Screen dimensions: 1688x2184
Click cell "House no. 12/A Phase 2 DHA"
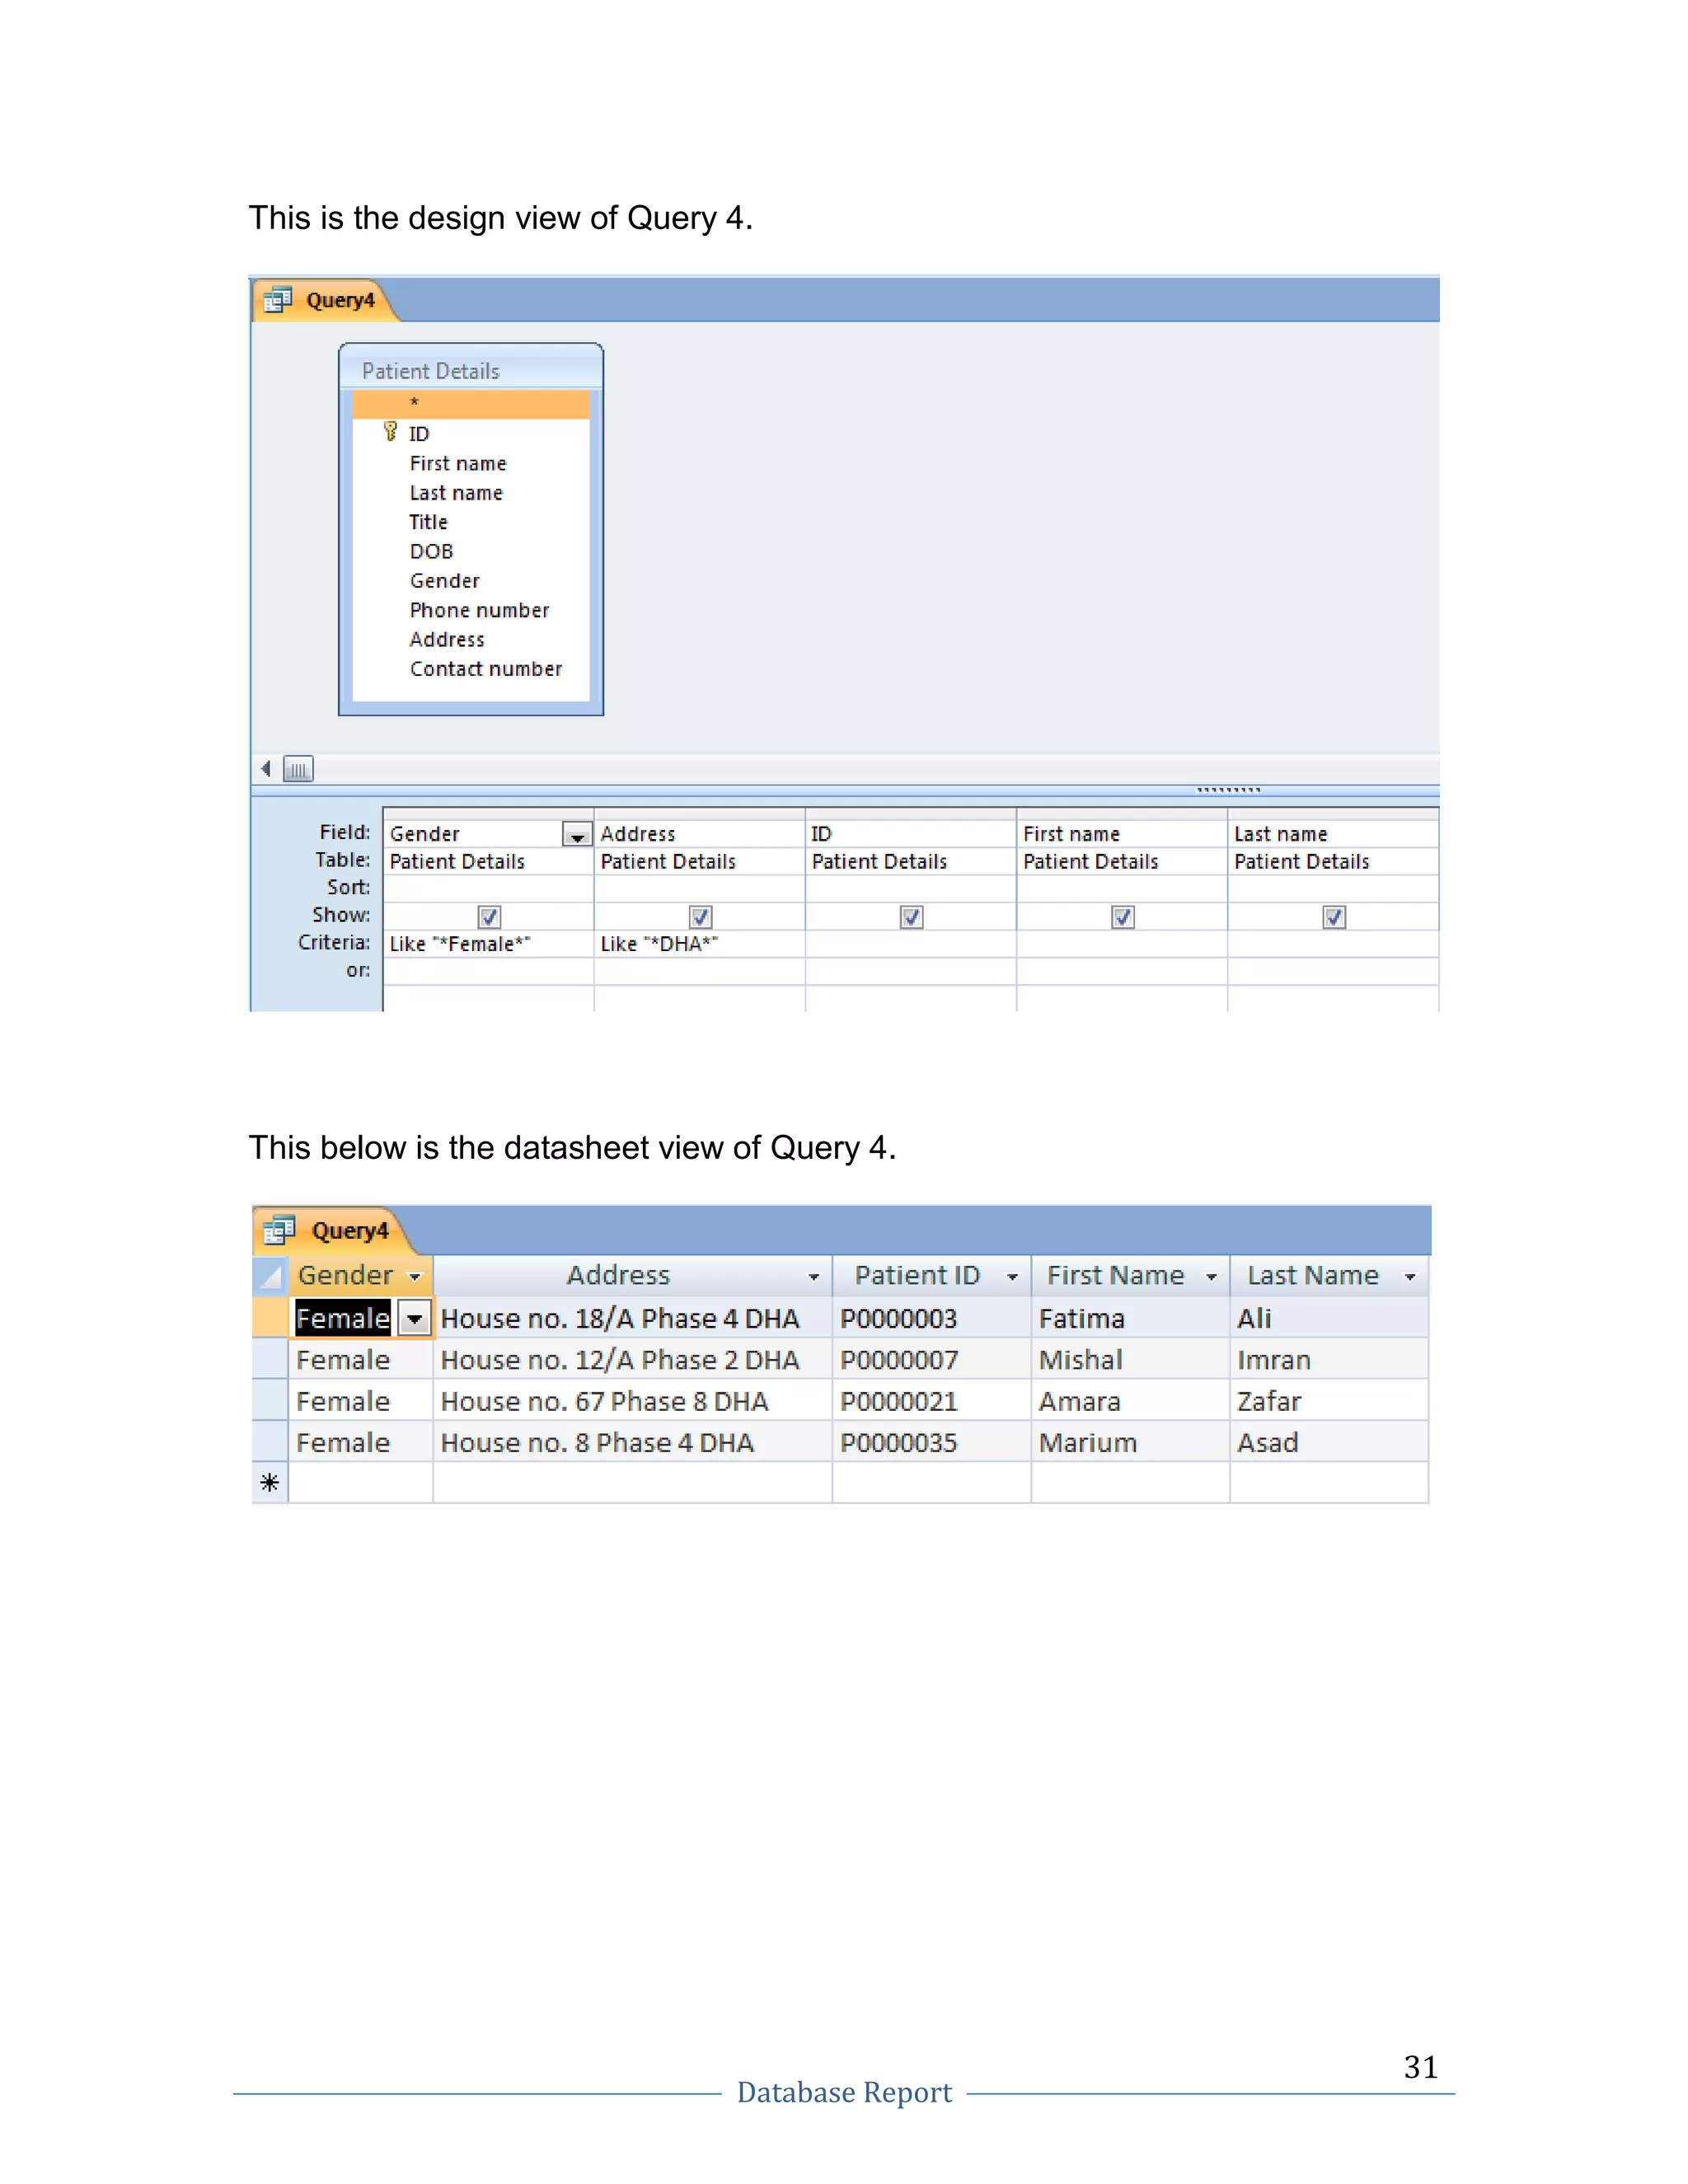[633, 1360]
